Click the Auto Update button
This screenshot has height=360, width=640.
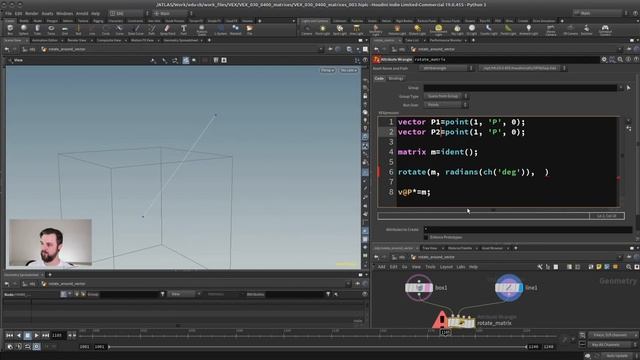[617, 356]
